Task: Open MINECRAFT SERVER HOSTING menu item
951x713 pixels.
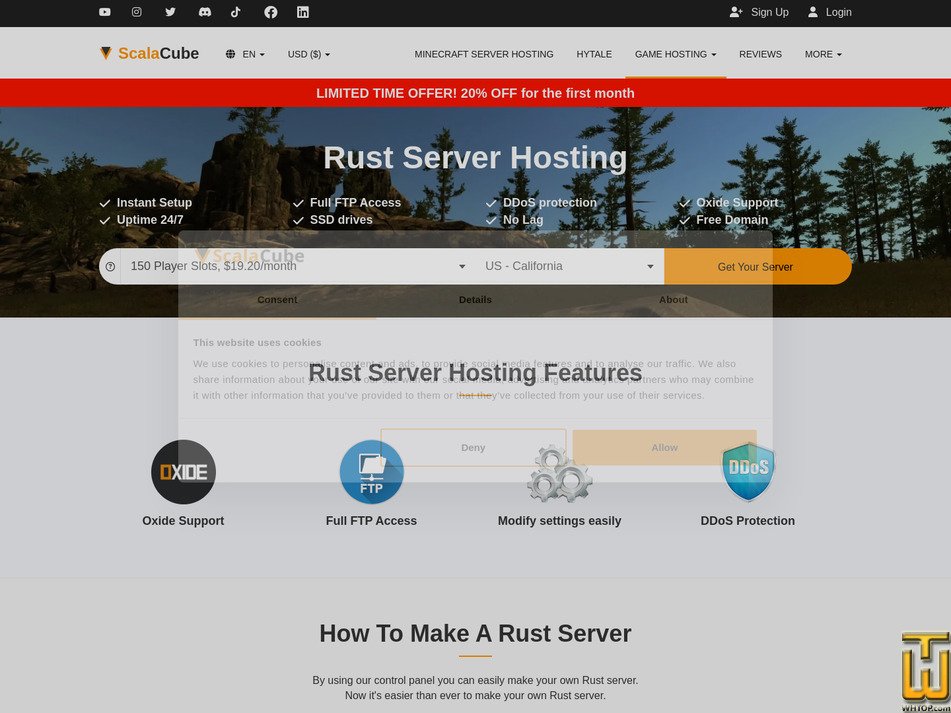Action: [x=485, y=54]
